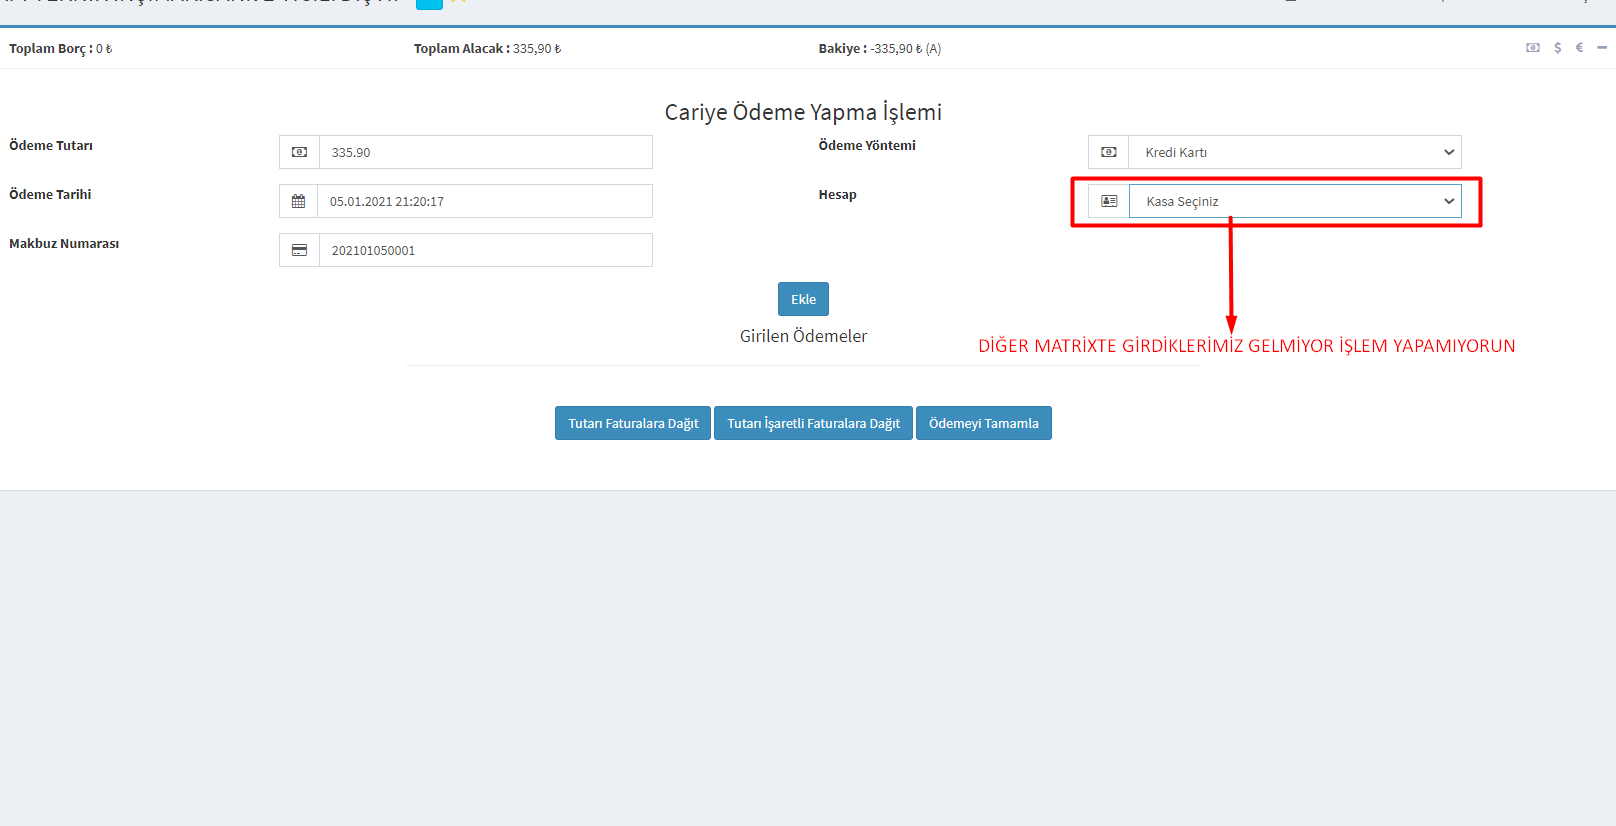The width and height of the screenshot is (1616, 826).
Task: Focus the Ödeme Tutarı amount field
Action: pyautogui.click(x=485, y=152)
